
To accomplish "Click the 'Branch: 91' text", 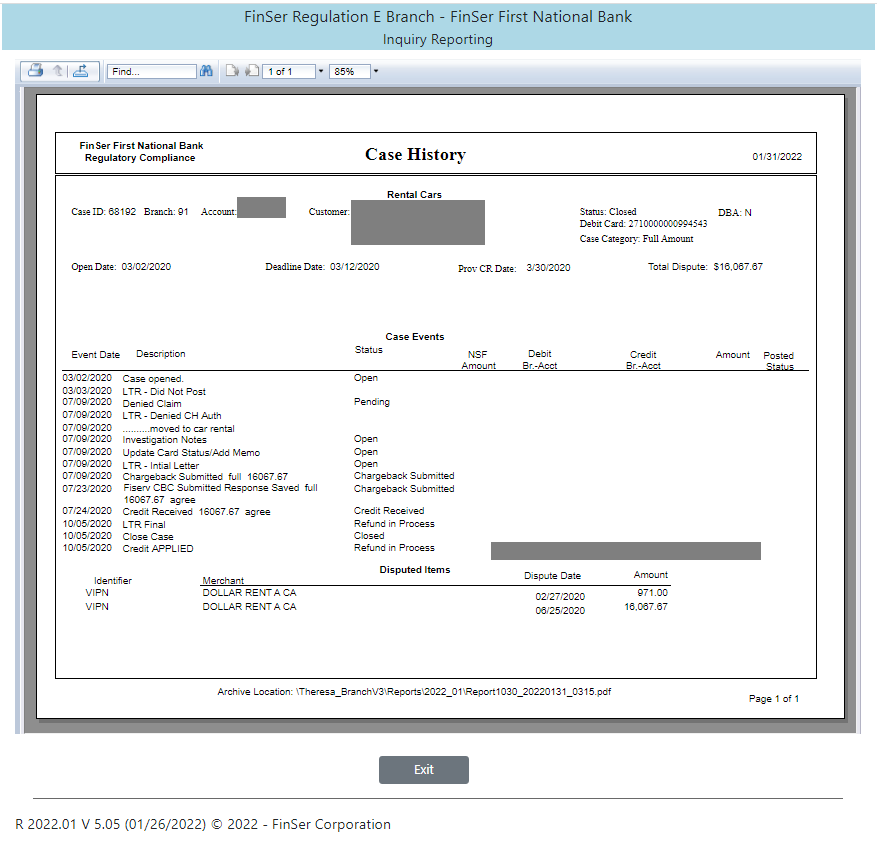I will tap(166, 212).
